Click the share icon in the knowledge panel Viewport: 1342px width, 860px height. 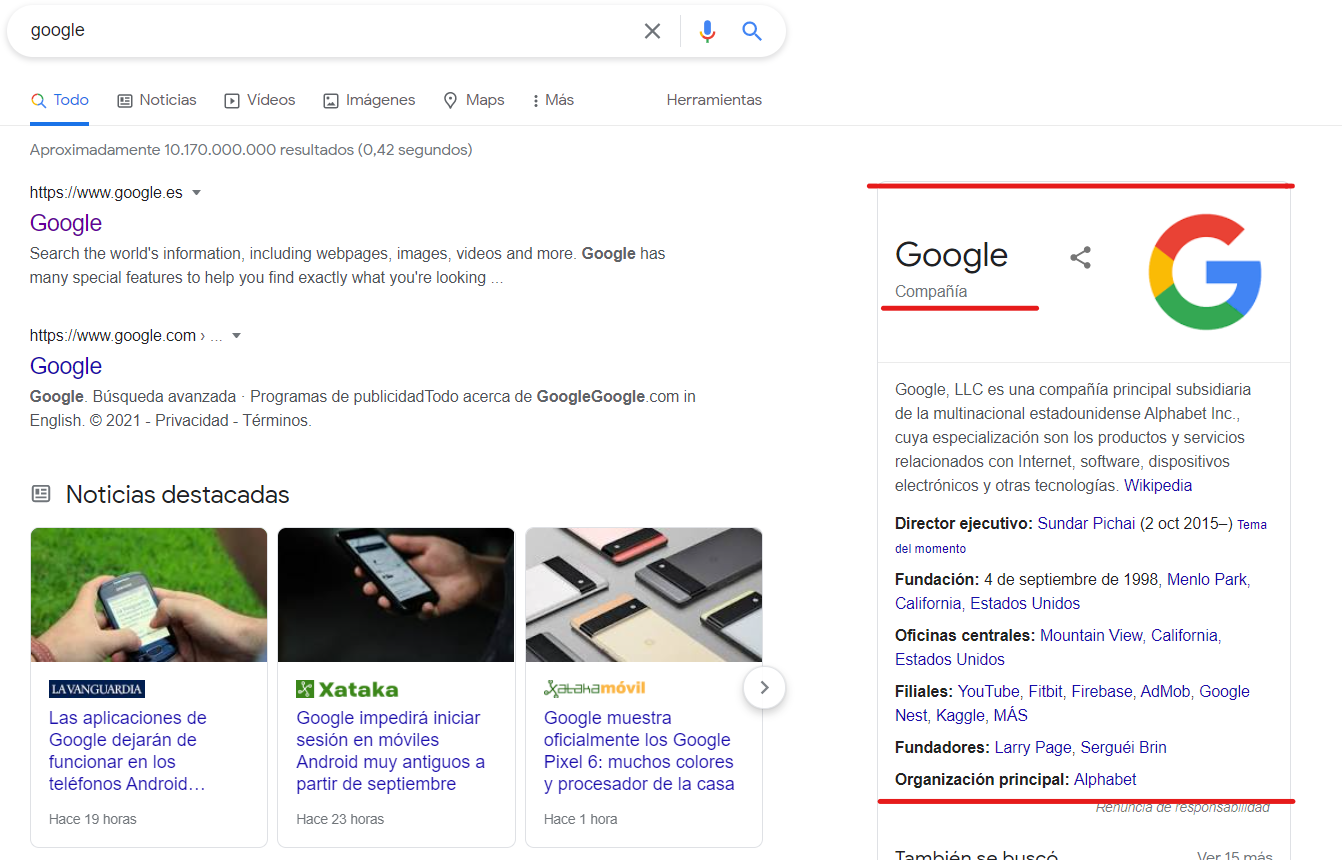pyautogui.click(x=1081, y=257)
